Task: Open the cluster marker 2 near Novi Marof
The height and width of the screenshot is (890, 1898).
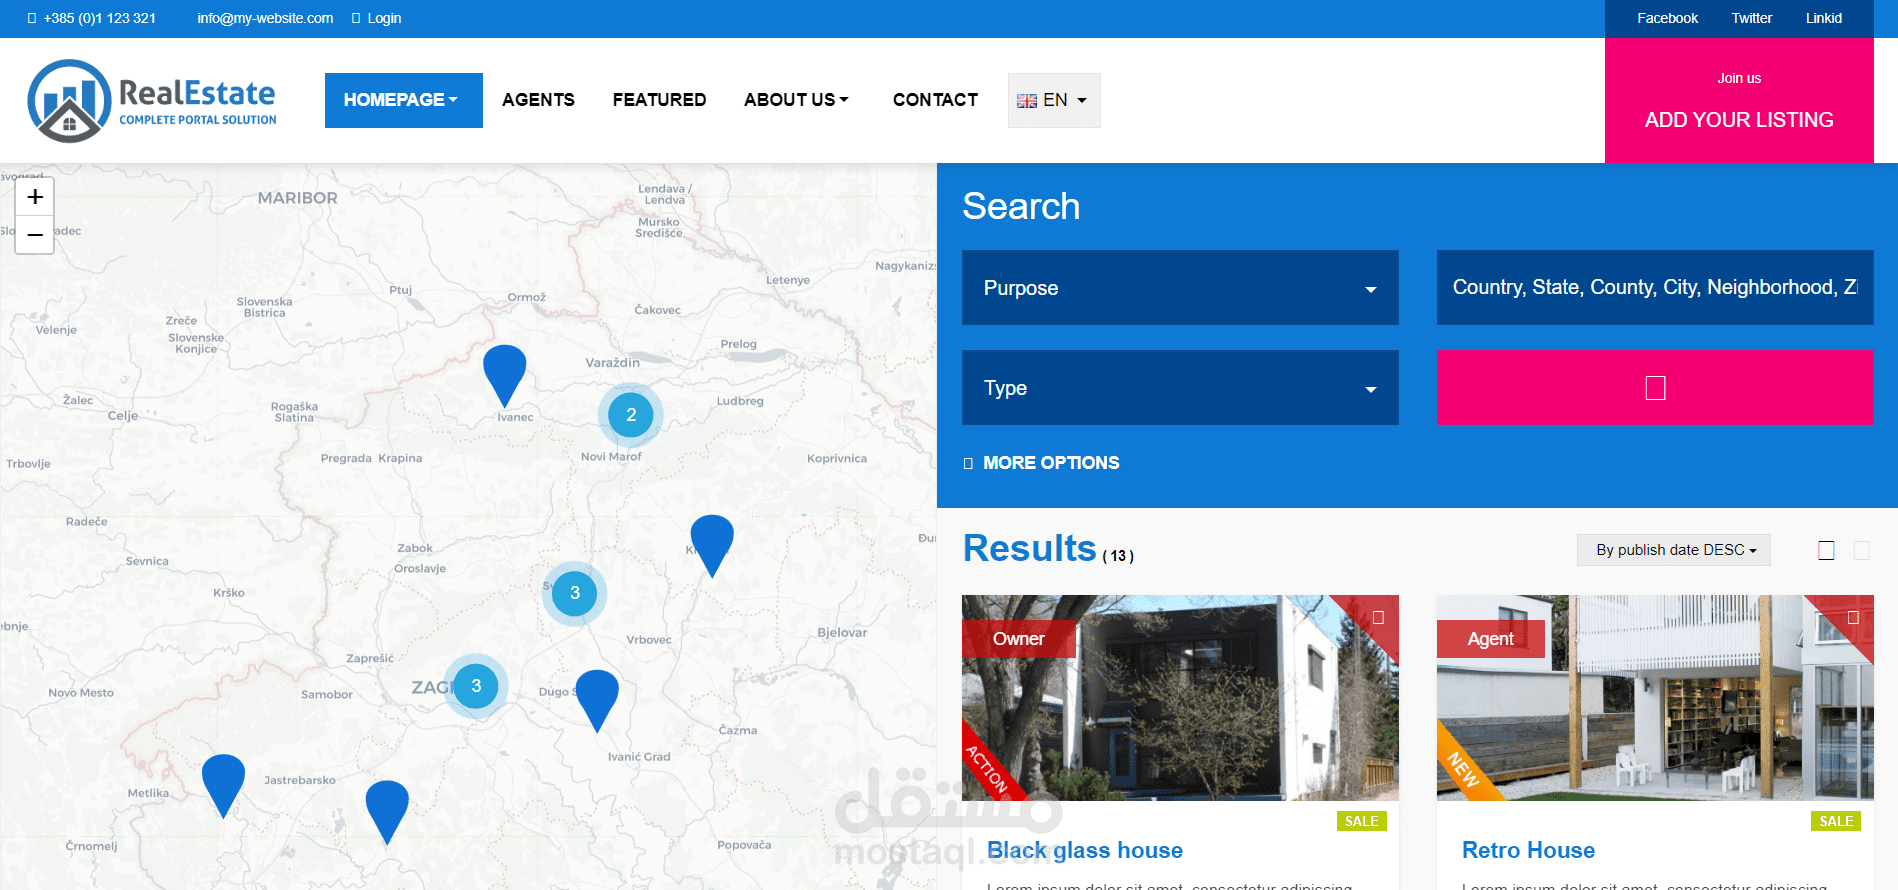Action: click(x=631, y=415)
